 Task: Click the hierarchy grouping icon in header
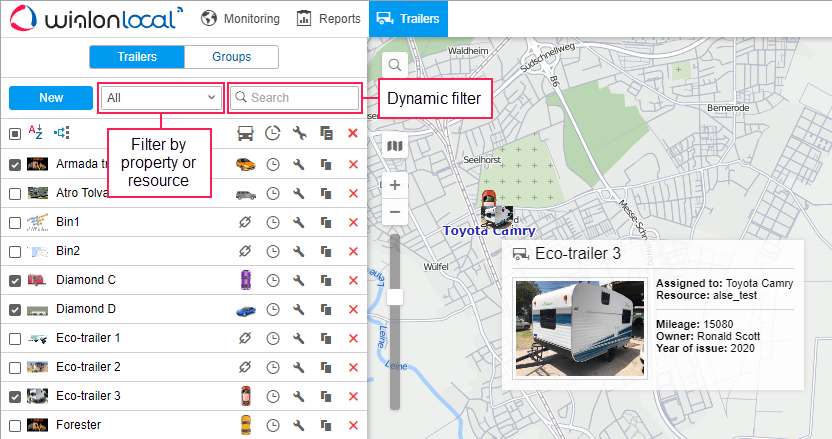tap(61, 132)
